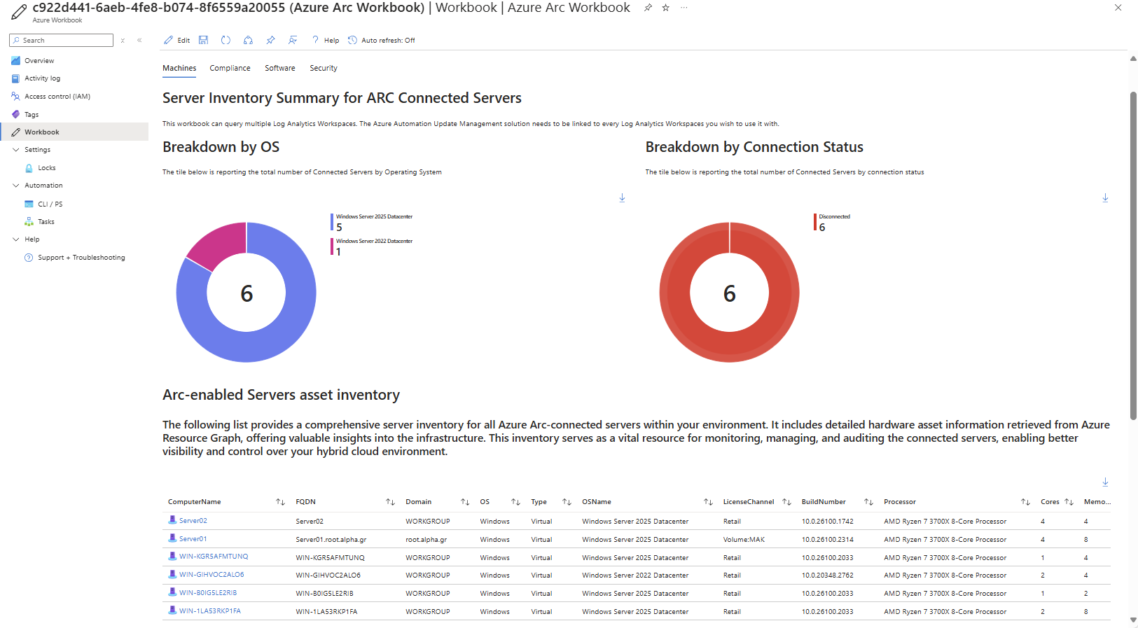Switch to the Security tab
The height and width of the screenshot is (628, 1138).
[x=323, y=68]
